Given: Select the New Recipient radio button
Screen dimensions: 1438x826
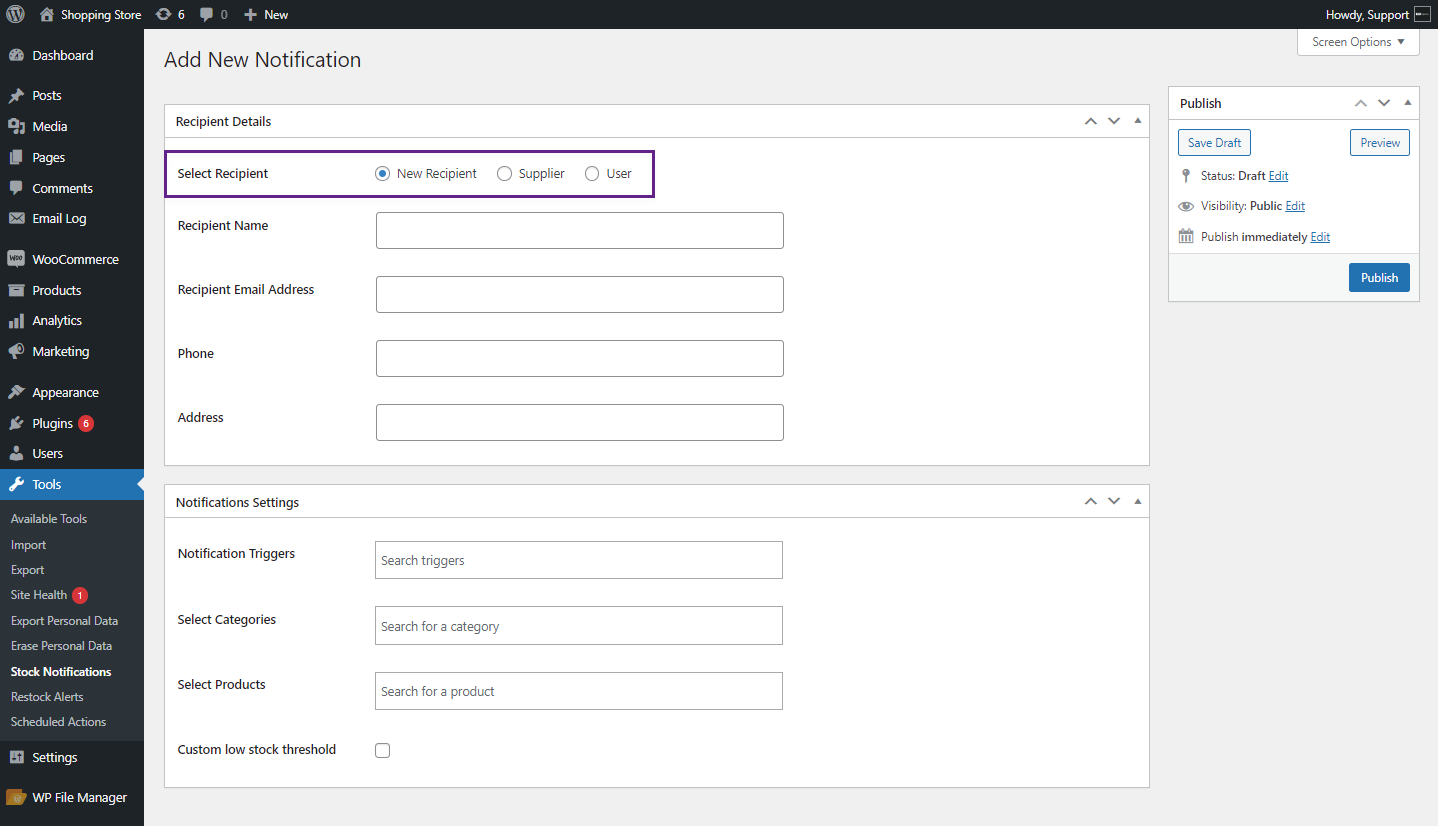Looking at the screenshot, I should click(382, 174).
